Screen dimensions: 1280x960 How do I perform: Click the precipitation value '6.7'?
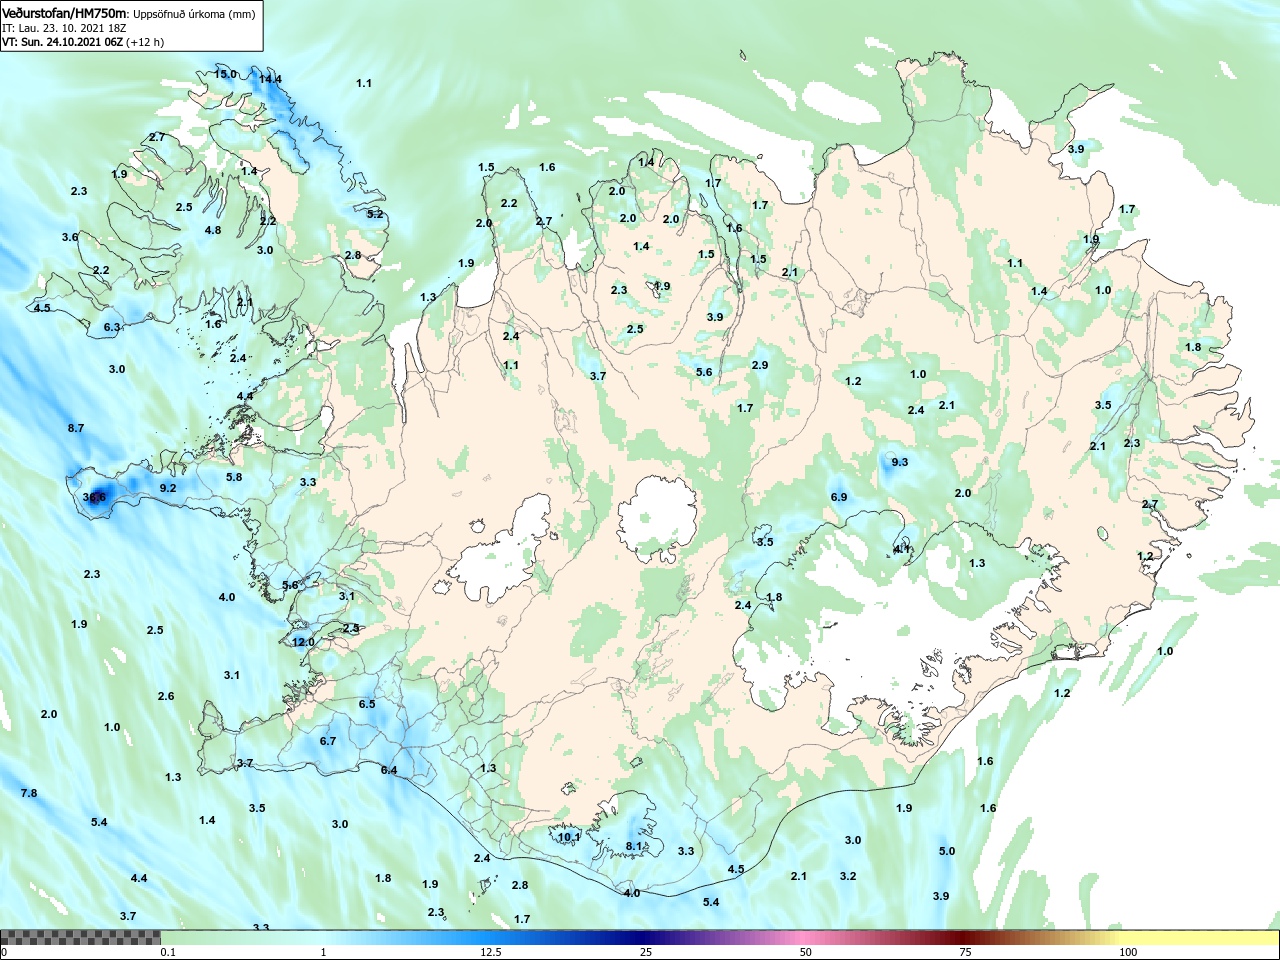click(328, 741)
